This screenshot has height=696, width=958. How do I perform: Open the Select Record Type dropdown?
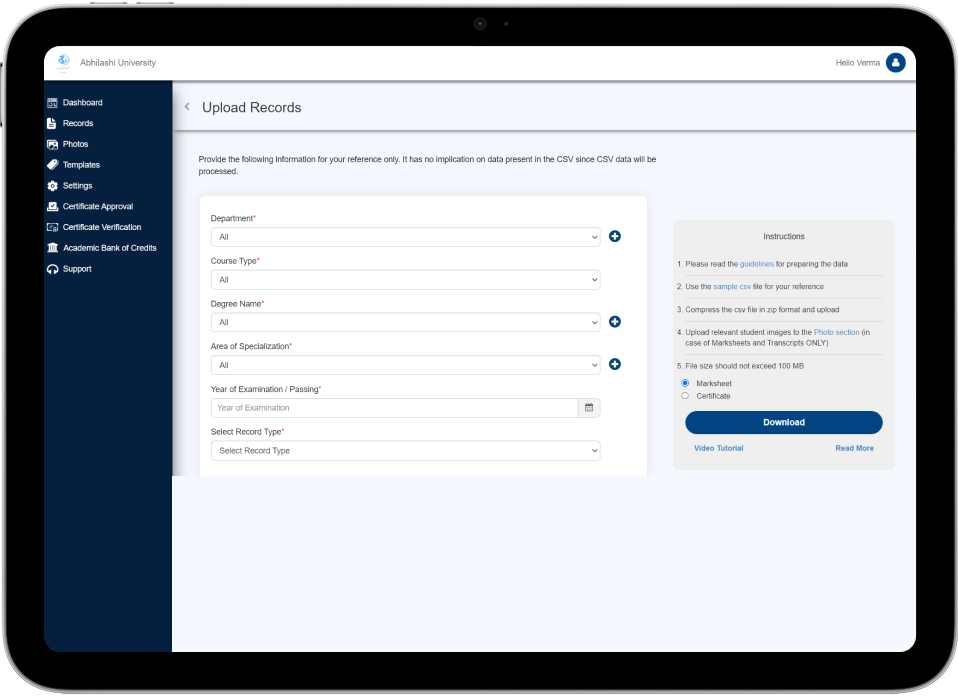tap(405, 450)
